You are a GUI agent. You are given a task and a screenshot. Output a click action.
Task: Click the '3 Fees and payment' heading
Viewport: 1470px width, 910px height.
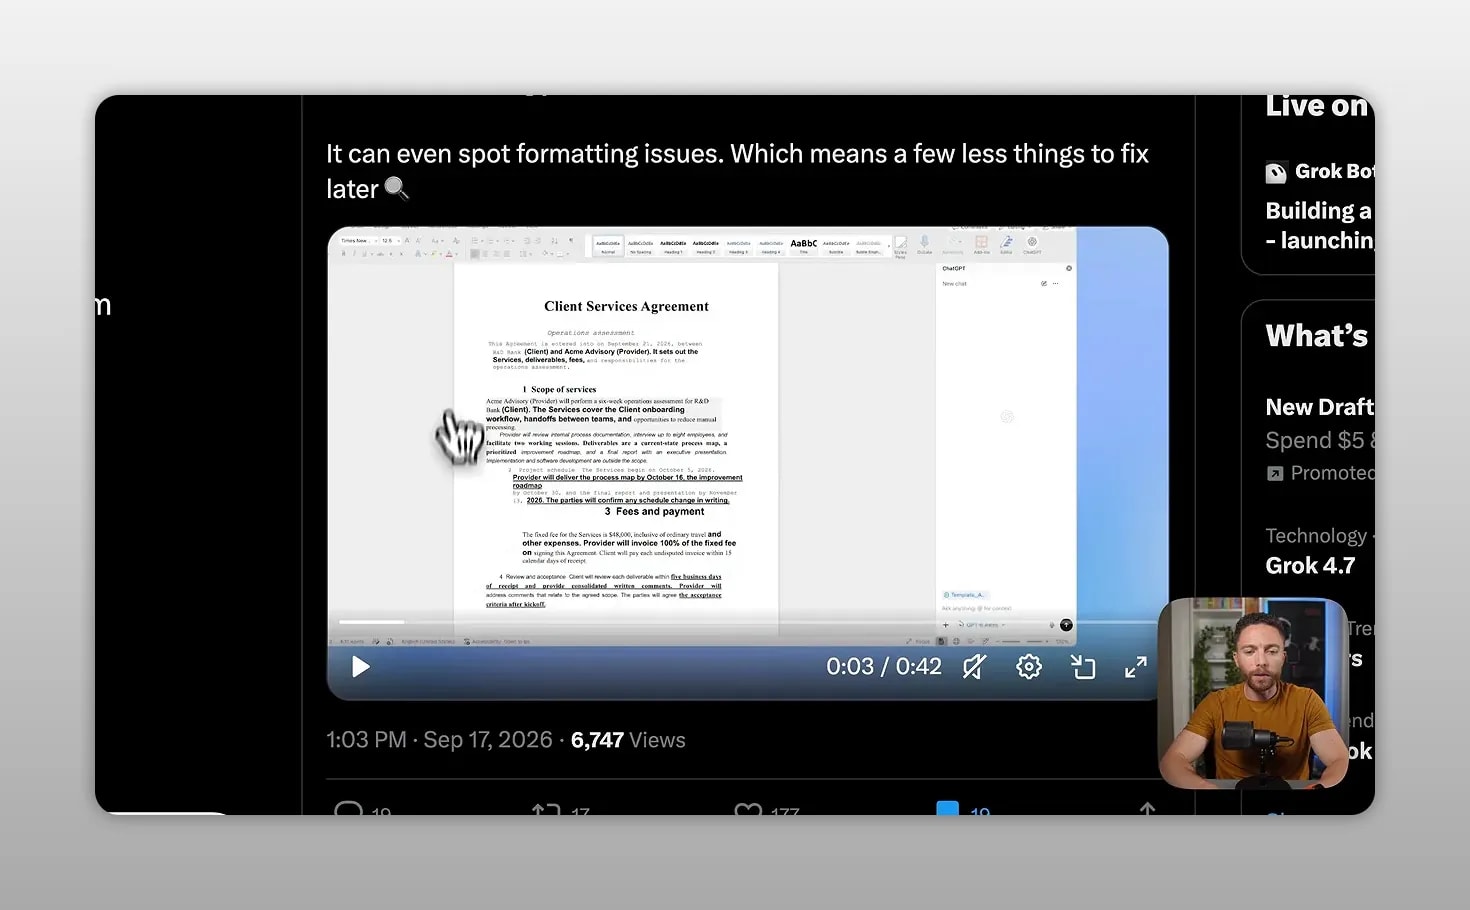[654, 512]
